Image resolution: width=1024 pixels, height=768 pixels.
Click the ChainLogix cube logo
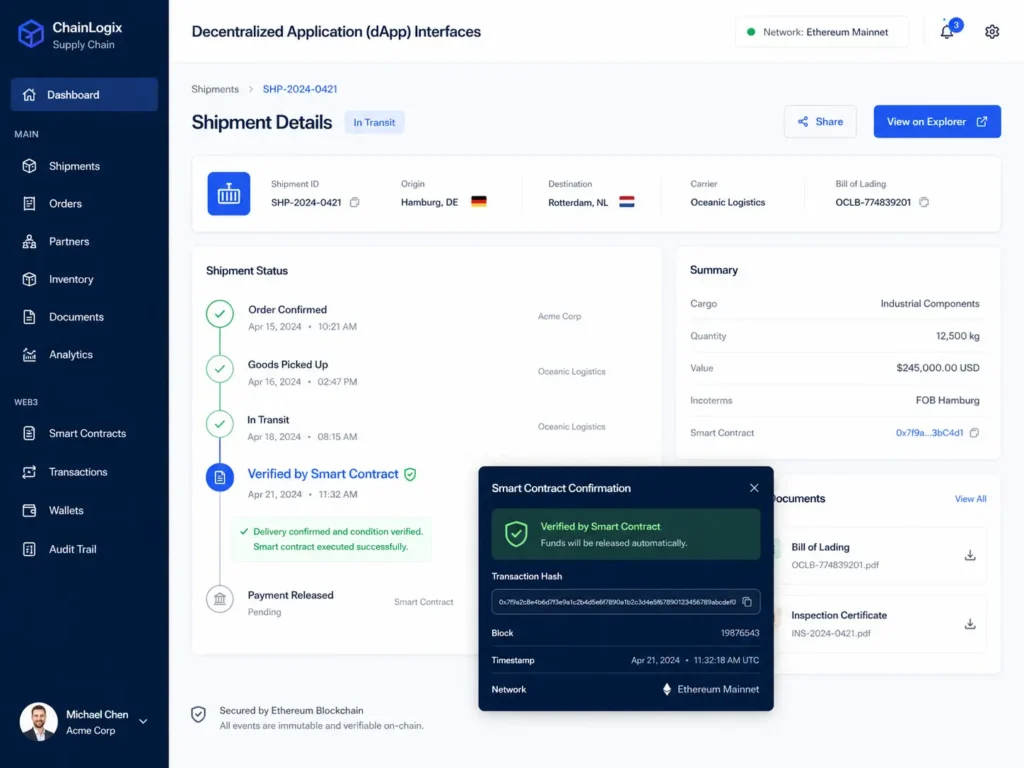click(x=31, y=34)
